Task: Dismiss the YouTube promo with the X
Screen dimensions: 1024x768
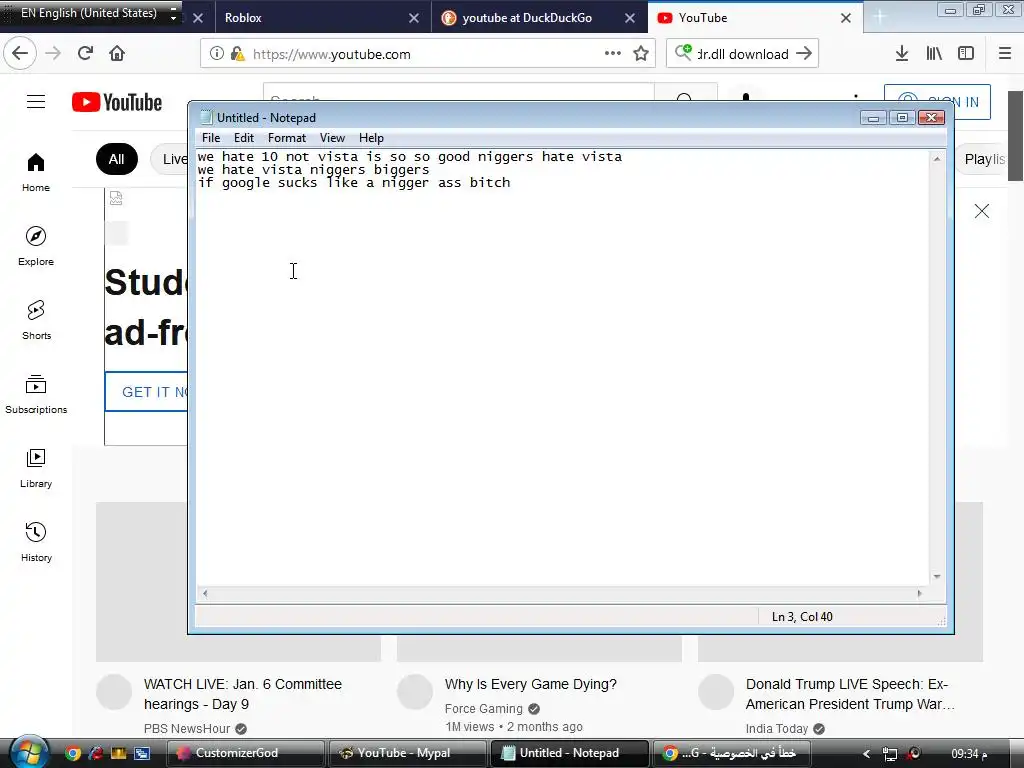Action: (x=982, y=211)
